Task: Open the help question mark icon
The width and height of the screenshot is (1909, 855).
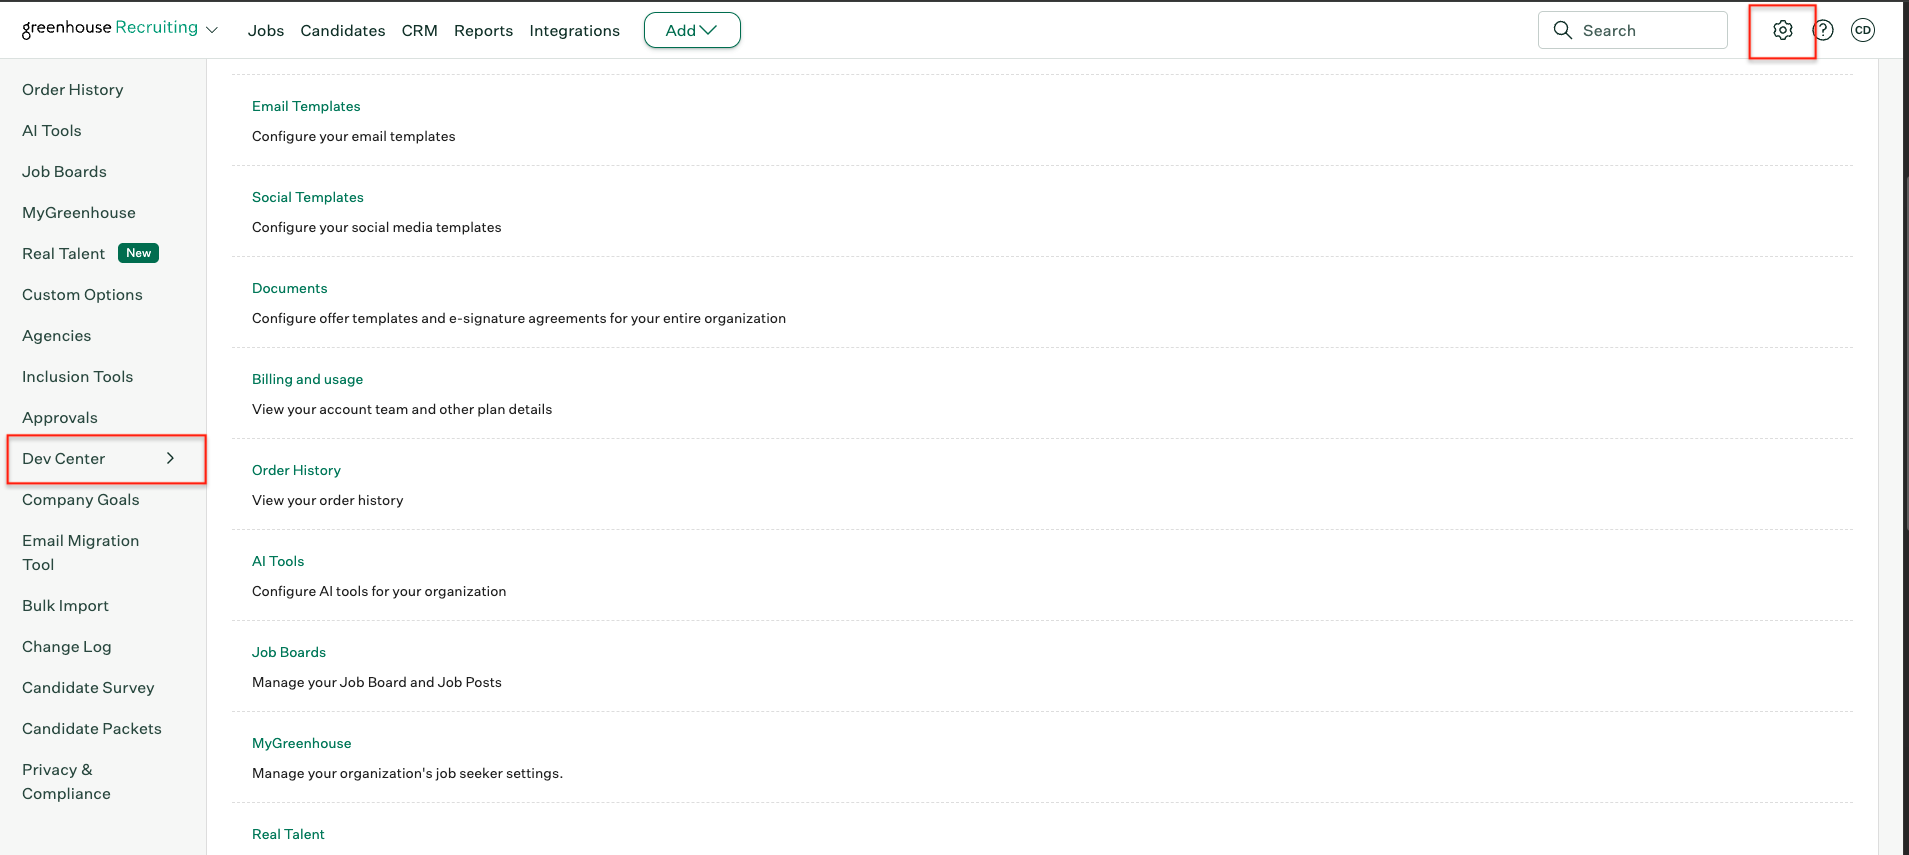Action: point(1823,31)
